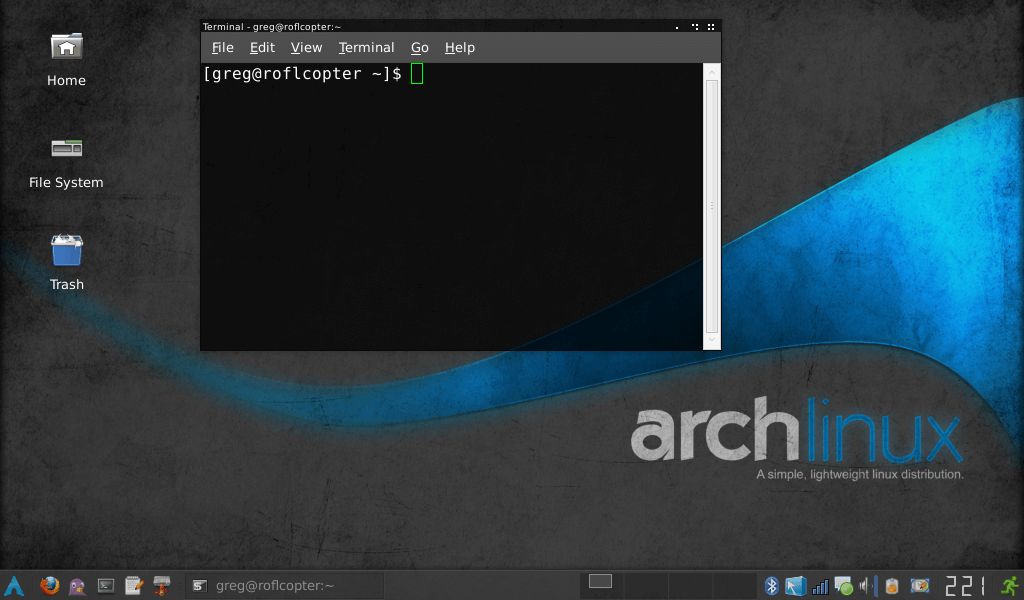Close the Terminal window

pos(711,27)
